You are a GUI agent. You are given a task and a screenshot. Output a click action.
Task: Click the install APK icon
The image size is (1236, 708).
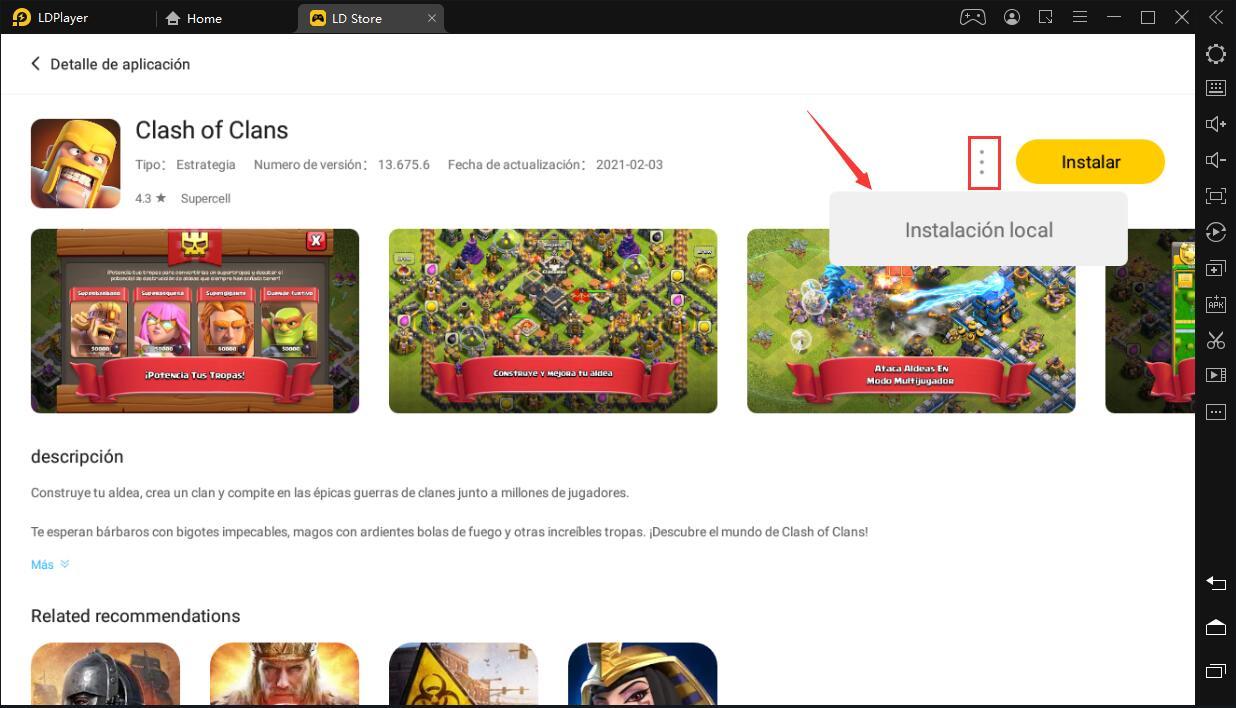point(1216,304)
